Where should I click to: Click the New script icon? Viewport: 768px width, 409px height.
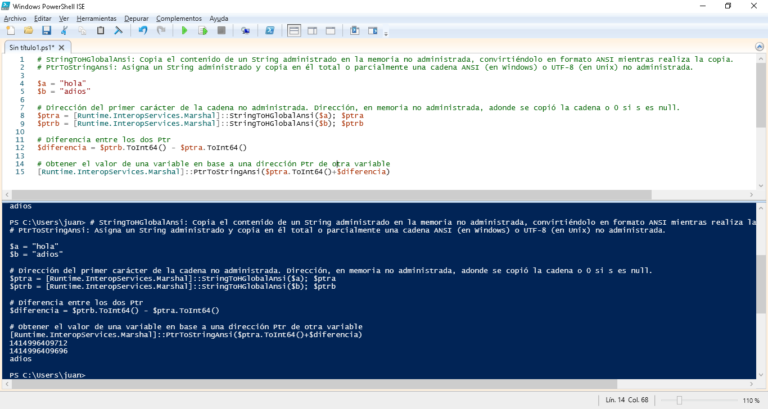(x=9, y=30)
